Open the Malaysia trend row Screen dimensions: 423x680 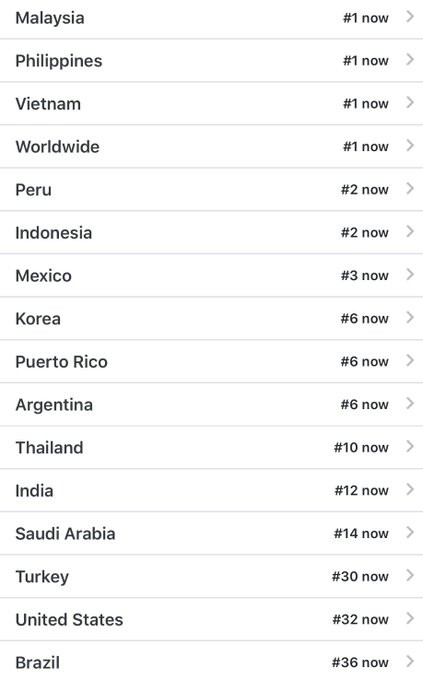(x=211, y=18)
